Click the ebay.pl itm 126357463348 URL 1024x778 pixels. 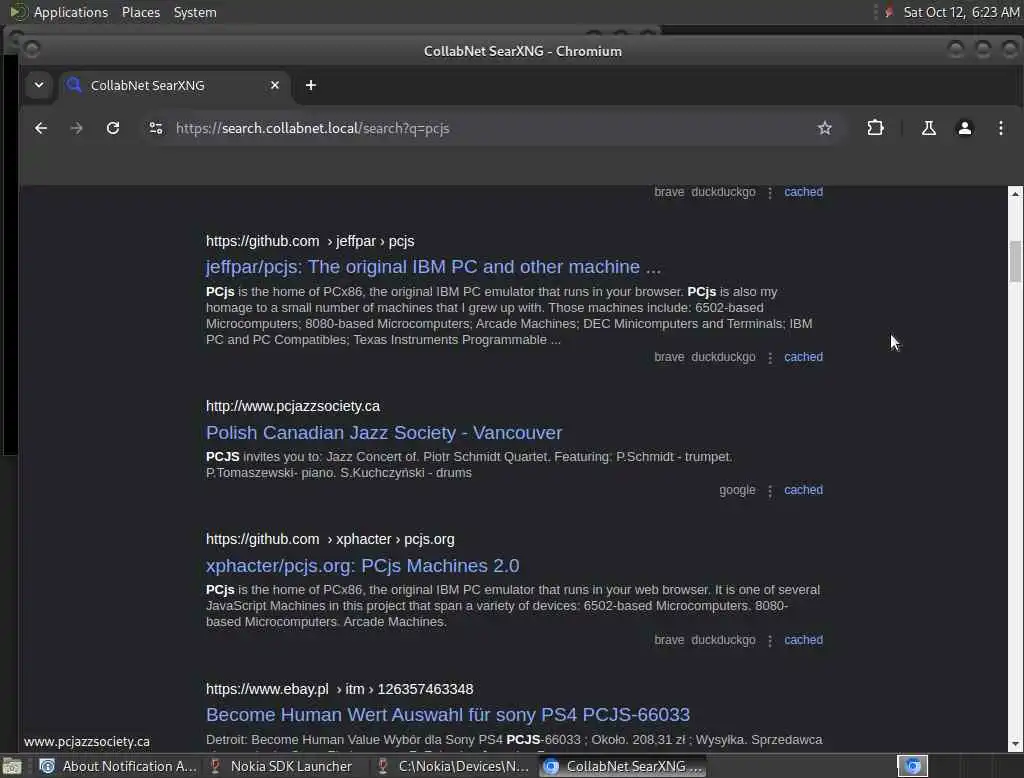[340, 689]
